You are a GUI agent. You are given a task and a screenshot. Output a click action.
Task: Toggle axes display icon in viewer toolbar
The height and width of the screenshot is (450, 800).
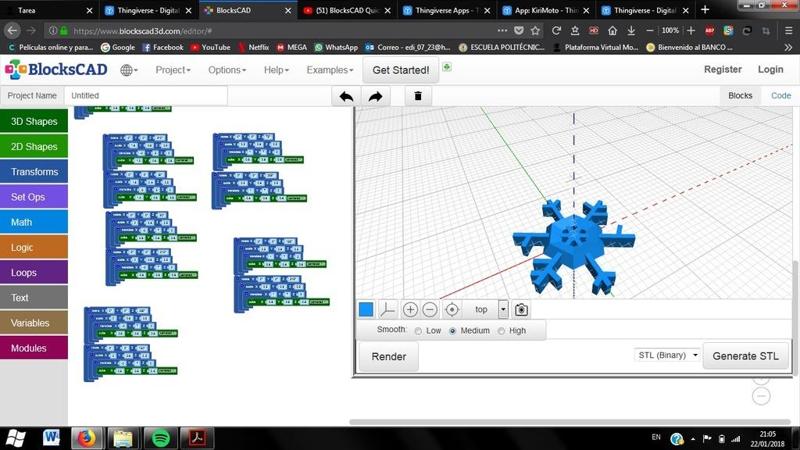[388, 309]
